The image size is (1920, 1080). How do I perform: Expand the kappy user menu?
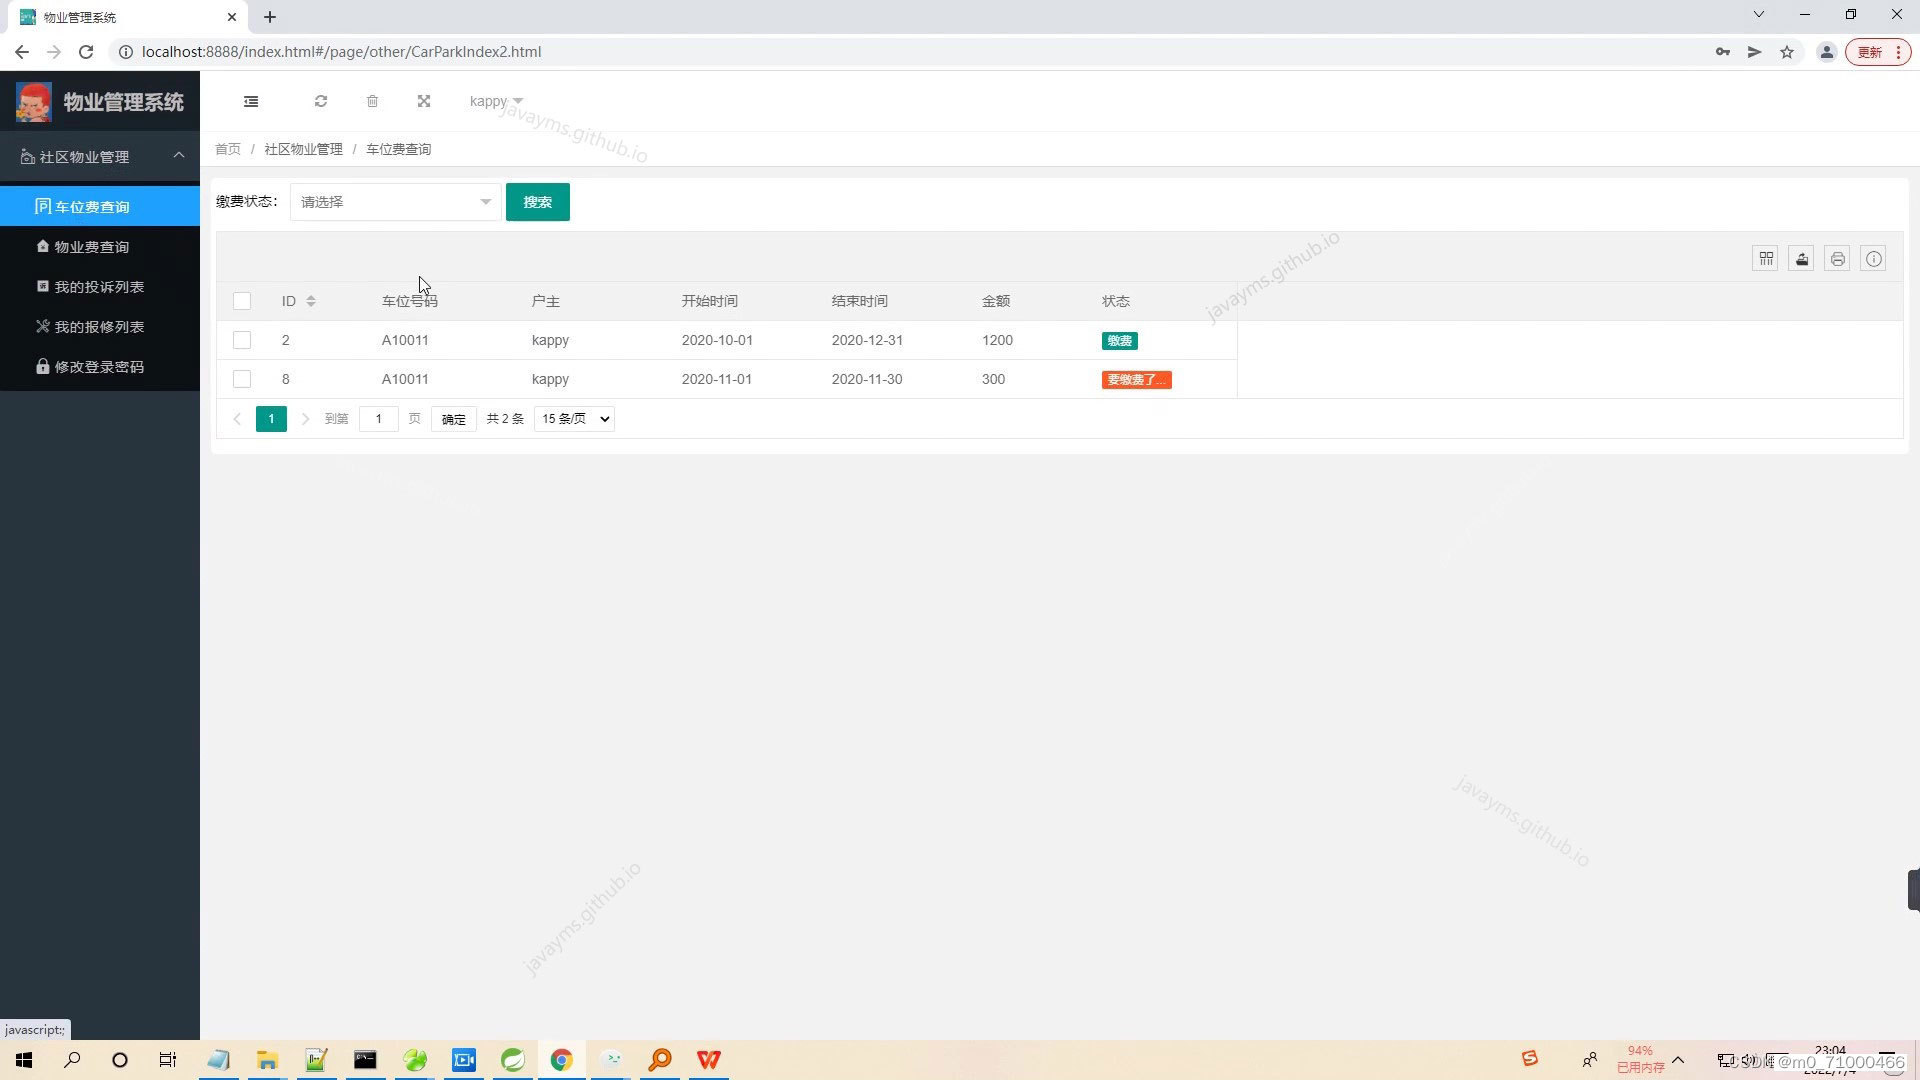(x=496, y=101)
